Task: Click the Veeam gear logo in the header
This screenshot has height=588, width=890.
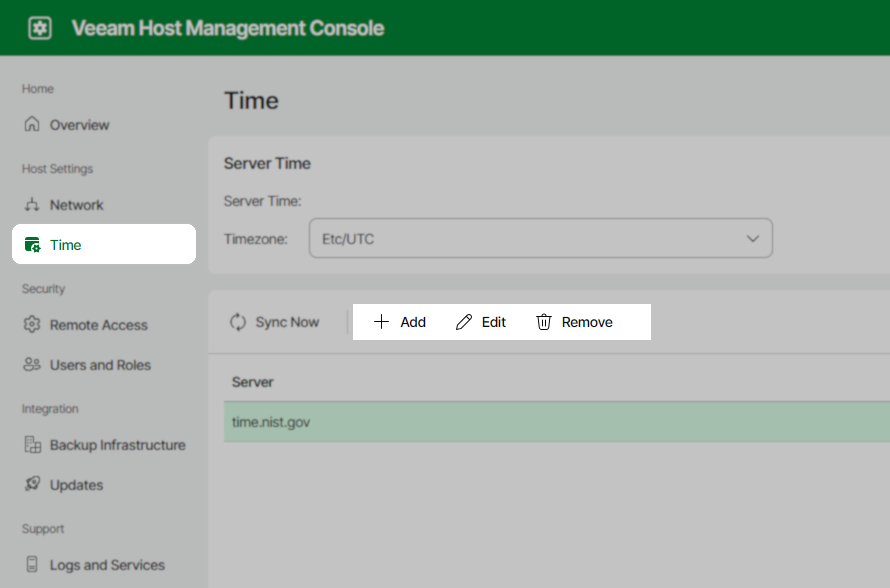Action: [x=38, y=27]
